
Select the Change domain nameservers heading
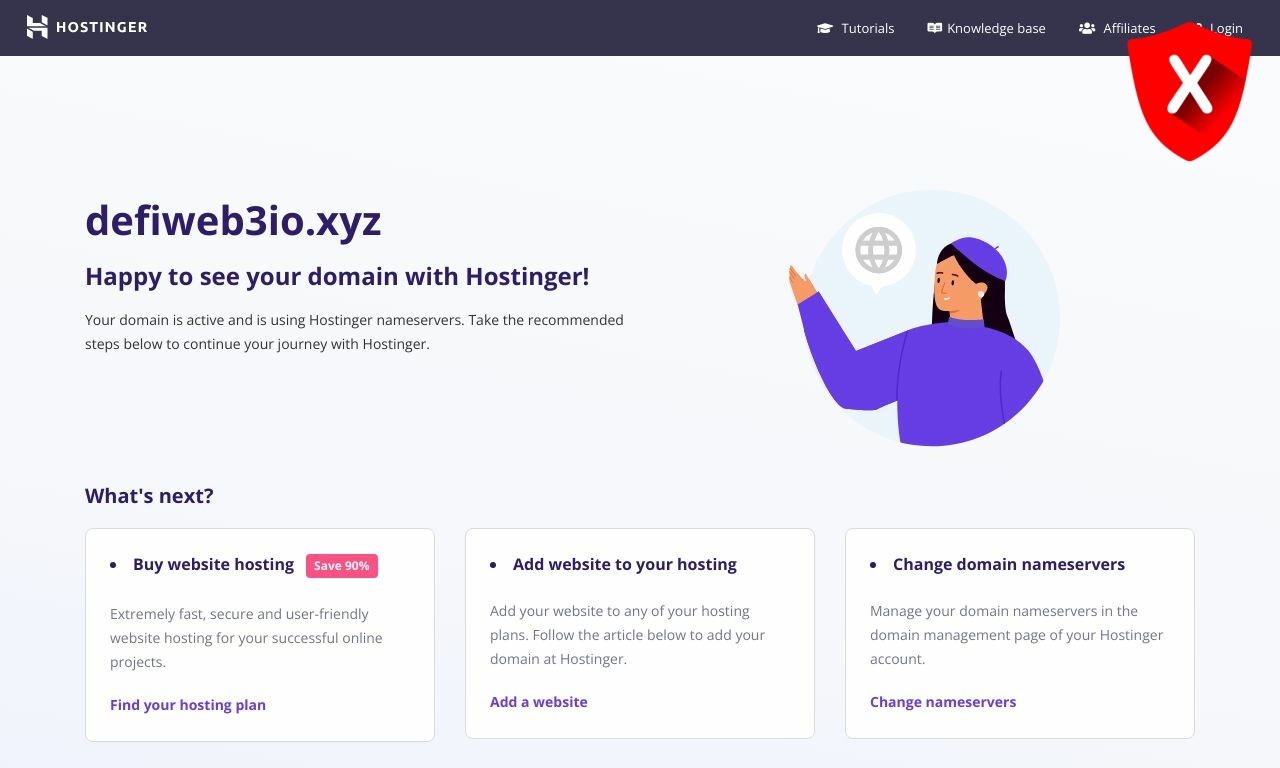click(1009, 564)
